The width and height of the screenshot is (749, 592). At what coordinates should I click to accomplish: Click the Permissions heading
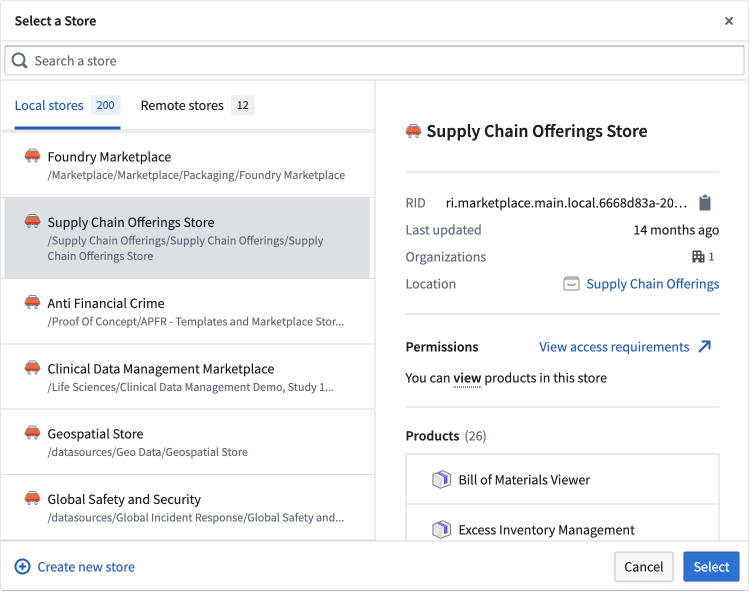point(442,347)
